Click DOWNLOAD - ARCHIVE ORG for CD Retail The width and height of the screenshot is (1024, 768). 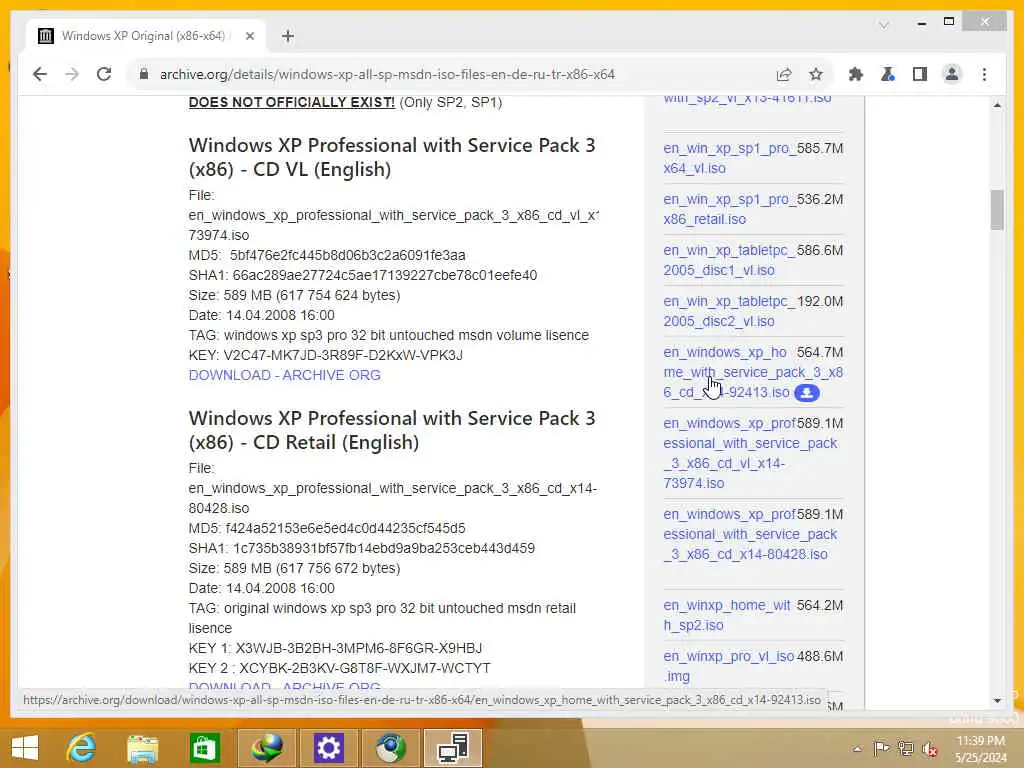(x=284, y=685)
